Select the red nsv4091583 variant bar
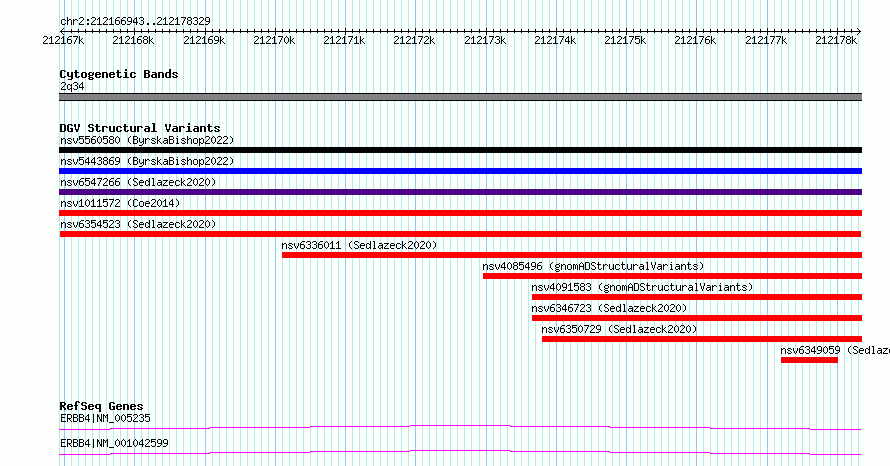This screenshot has width=890, height=466. click(697, 297)
